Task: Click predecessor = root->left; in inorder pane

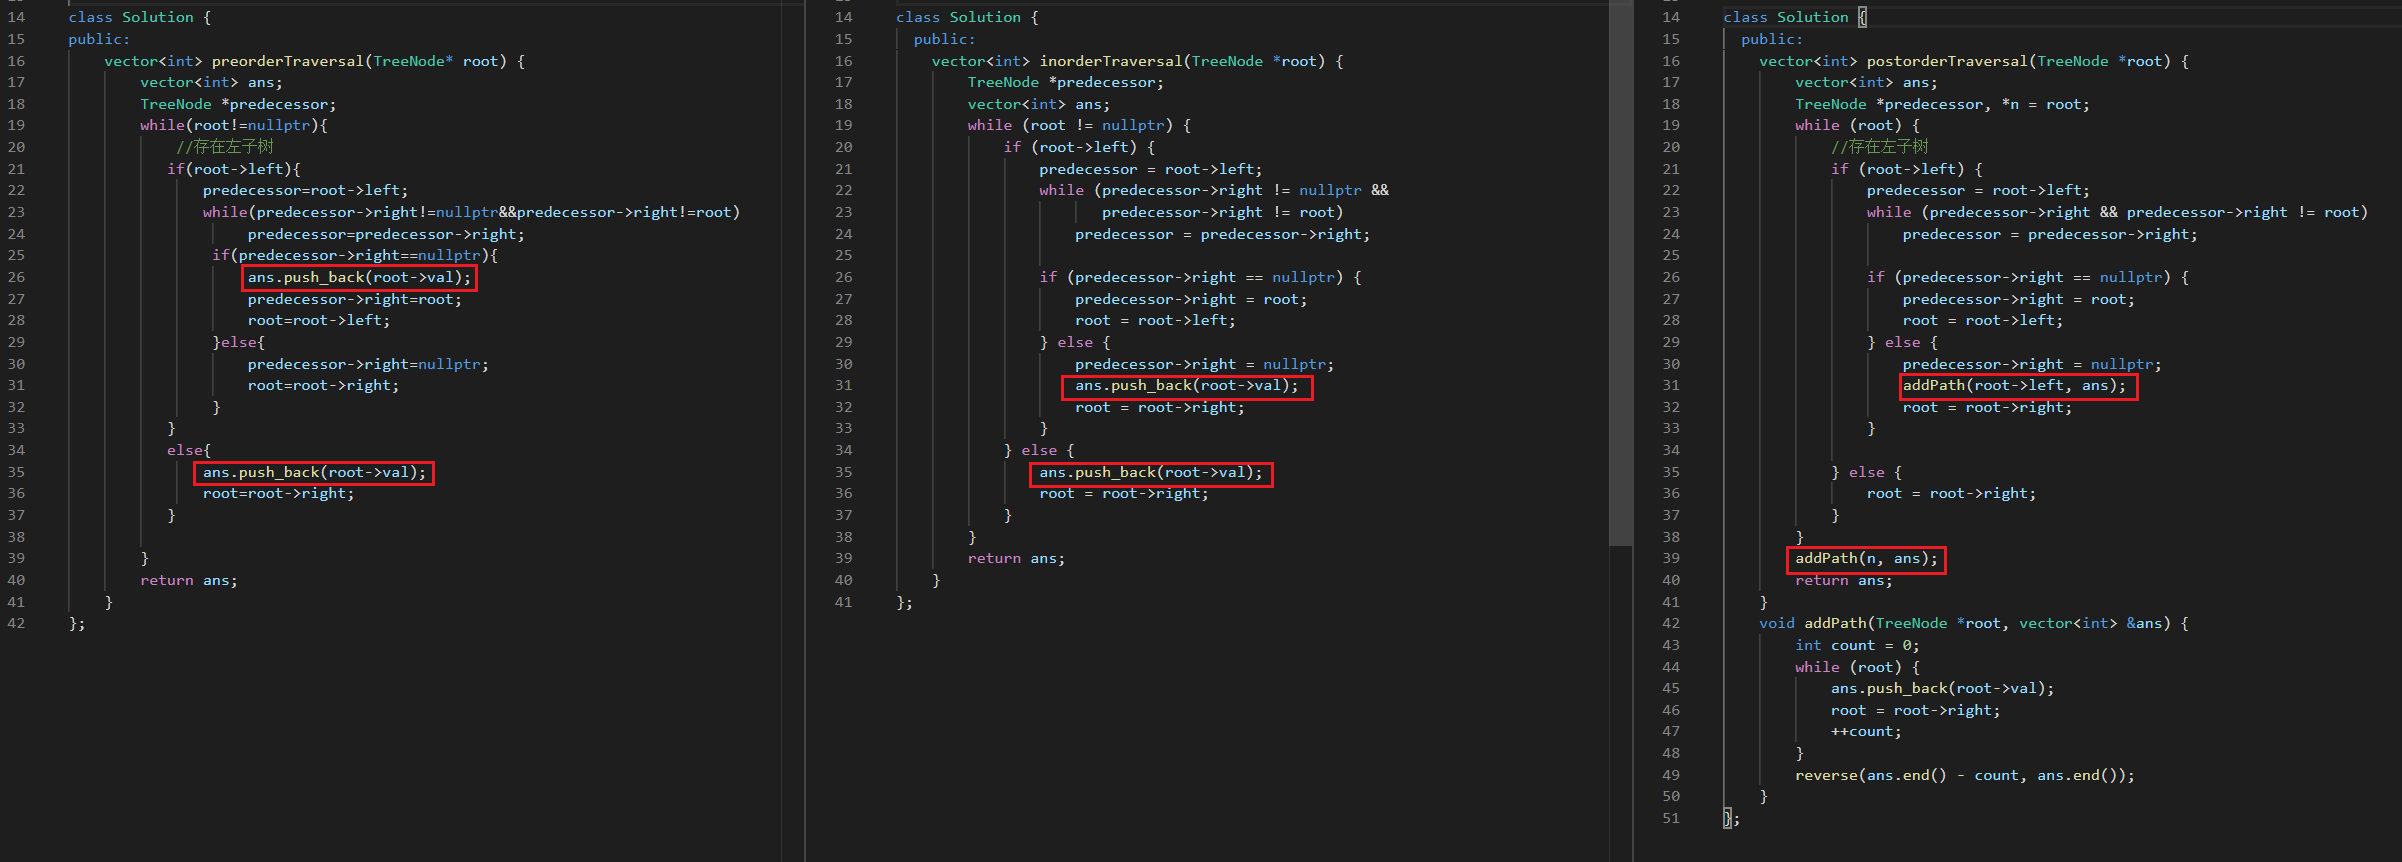Action: click(1151, 170)
